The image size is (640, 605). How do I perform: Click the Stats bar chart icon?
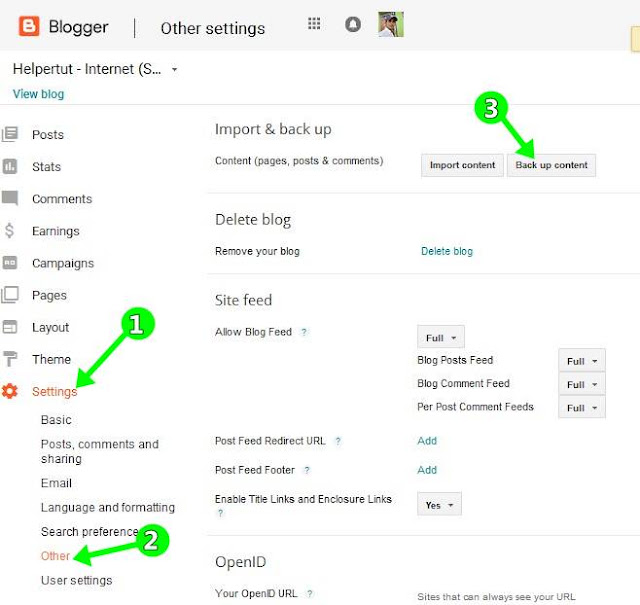pyautogui.click(x=10, y=166)
